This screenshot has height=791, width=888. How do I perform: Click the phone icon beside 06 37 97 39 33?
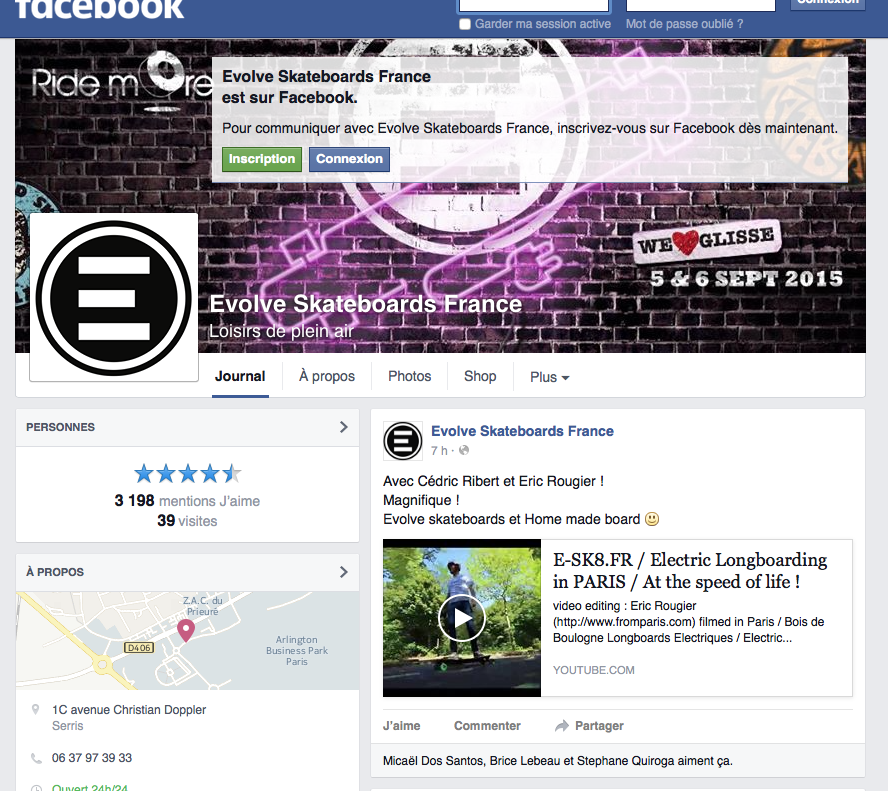click(36, 758)
